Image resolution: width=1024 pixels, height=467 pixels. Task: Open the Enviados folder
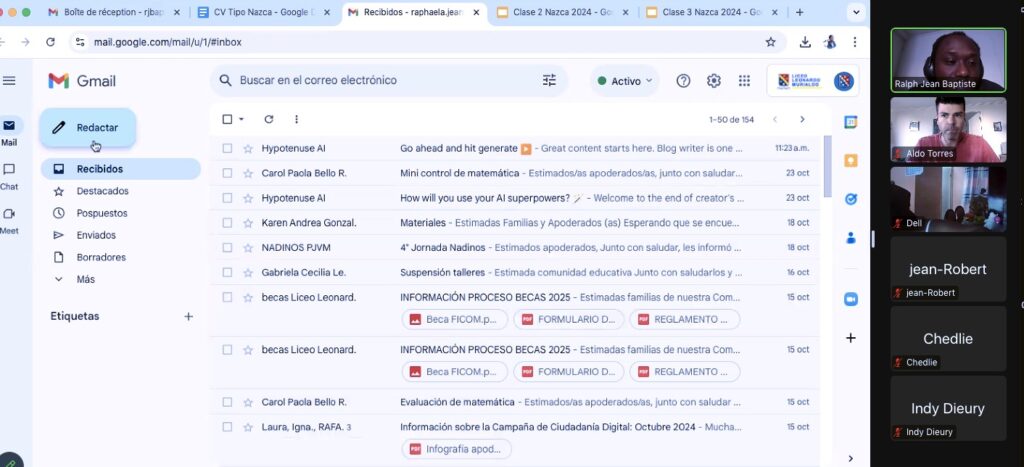[96, 235]
